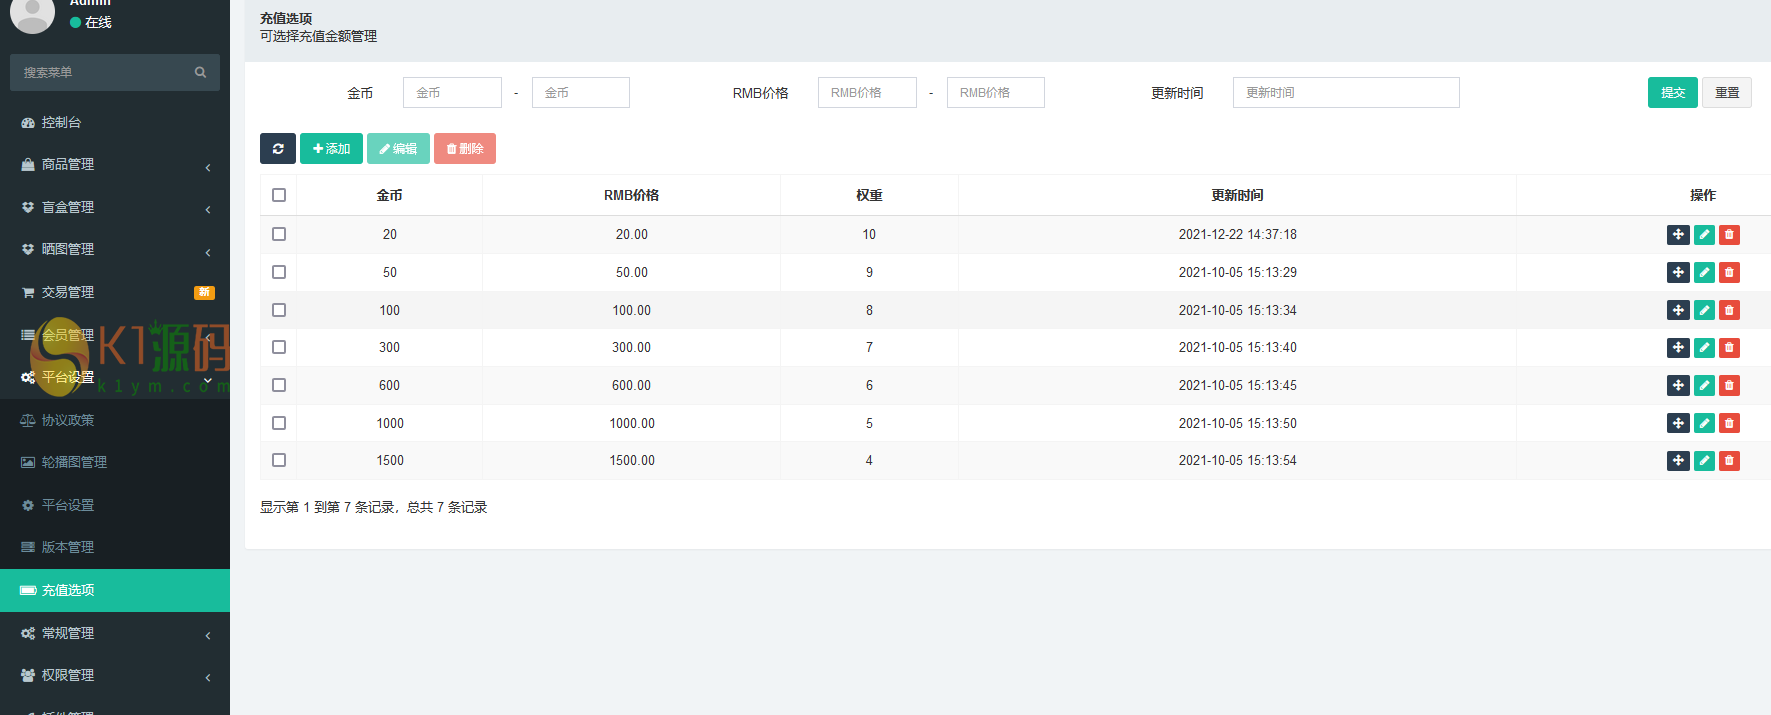Image resolution: width=1771 pixels, height=715 pixels.
Task: Click red trash icon for 600 coin row
Action: pyautogui.click(x=1729, y=386)
